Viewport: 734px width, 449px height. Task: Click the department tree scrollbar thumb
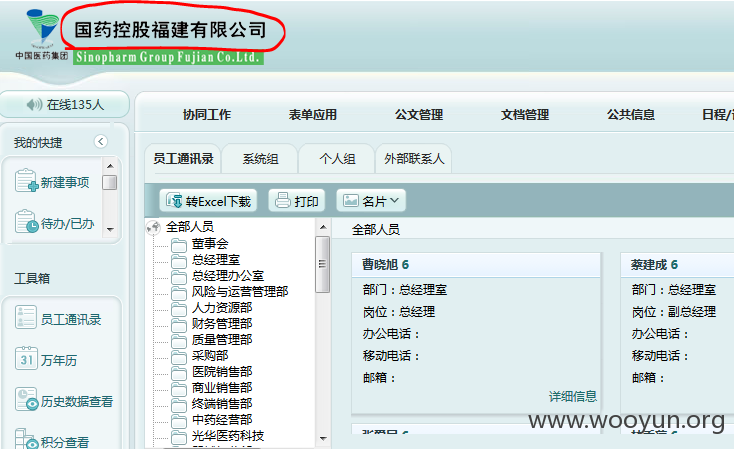[323, 265]
